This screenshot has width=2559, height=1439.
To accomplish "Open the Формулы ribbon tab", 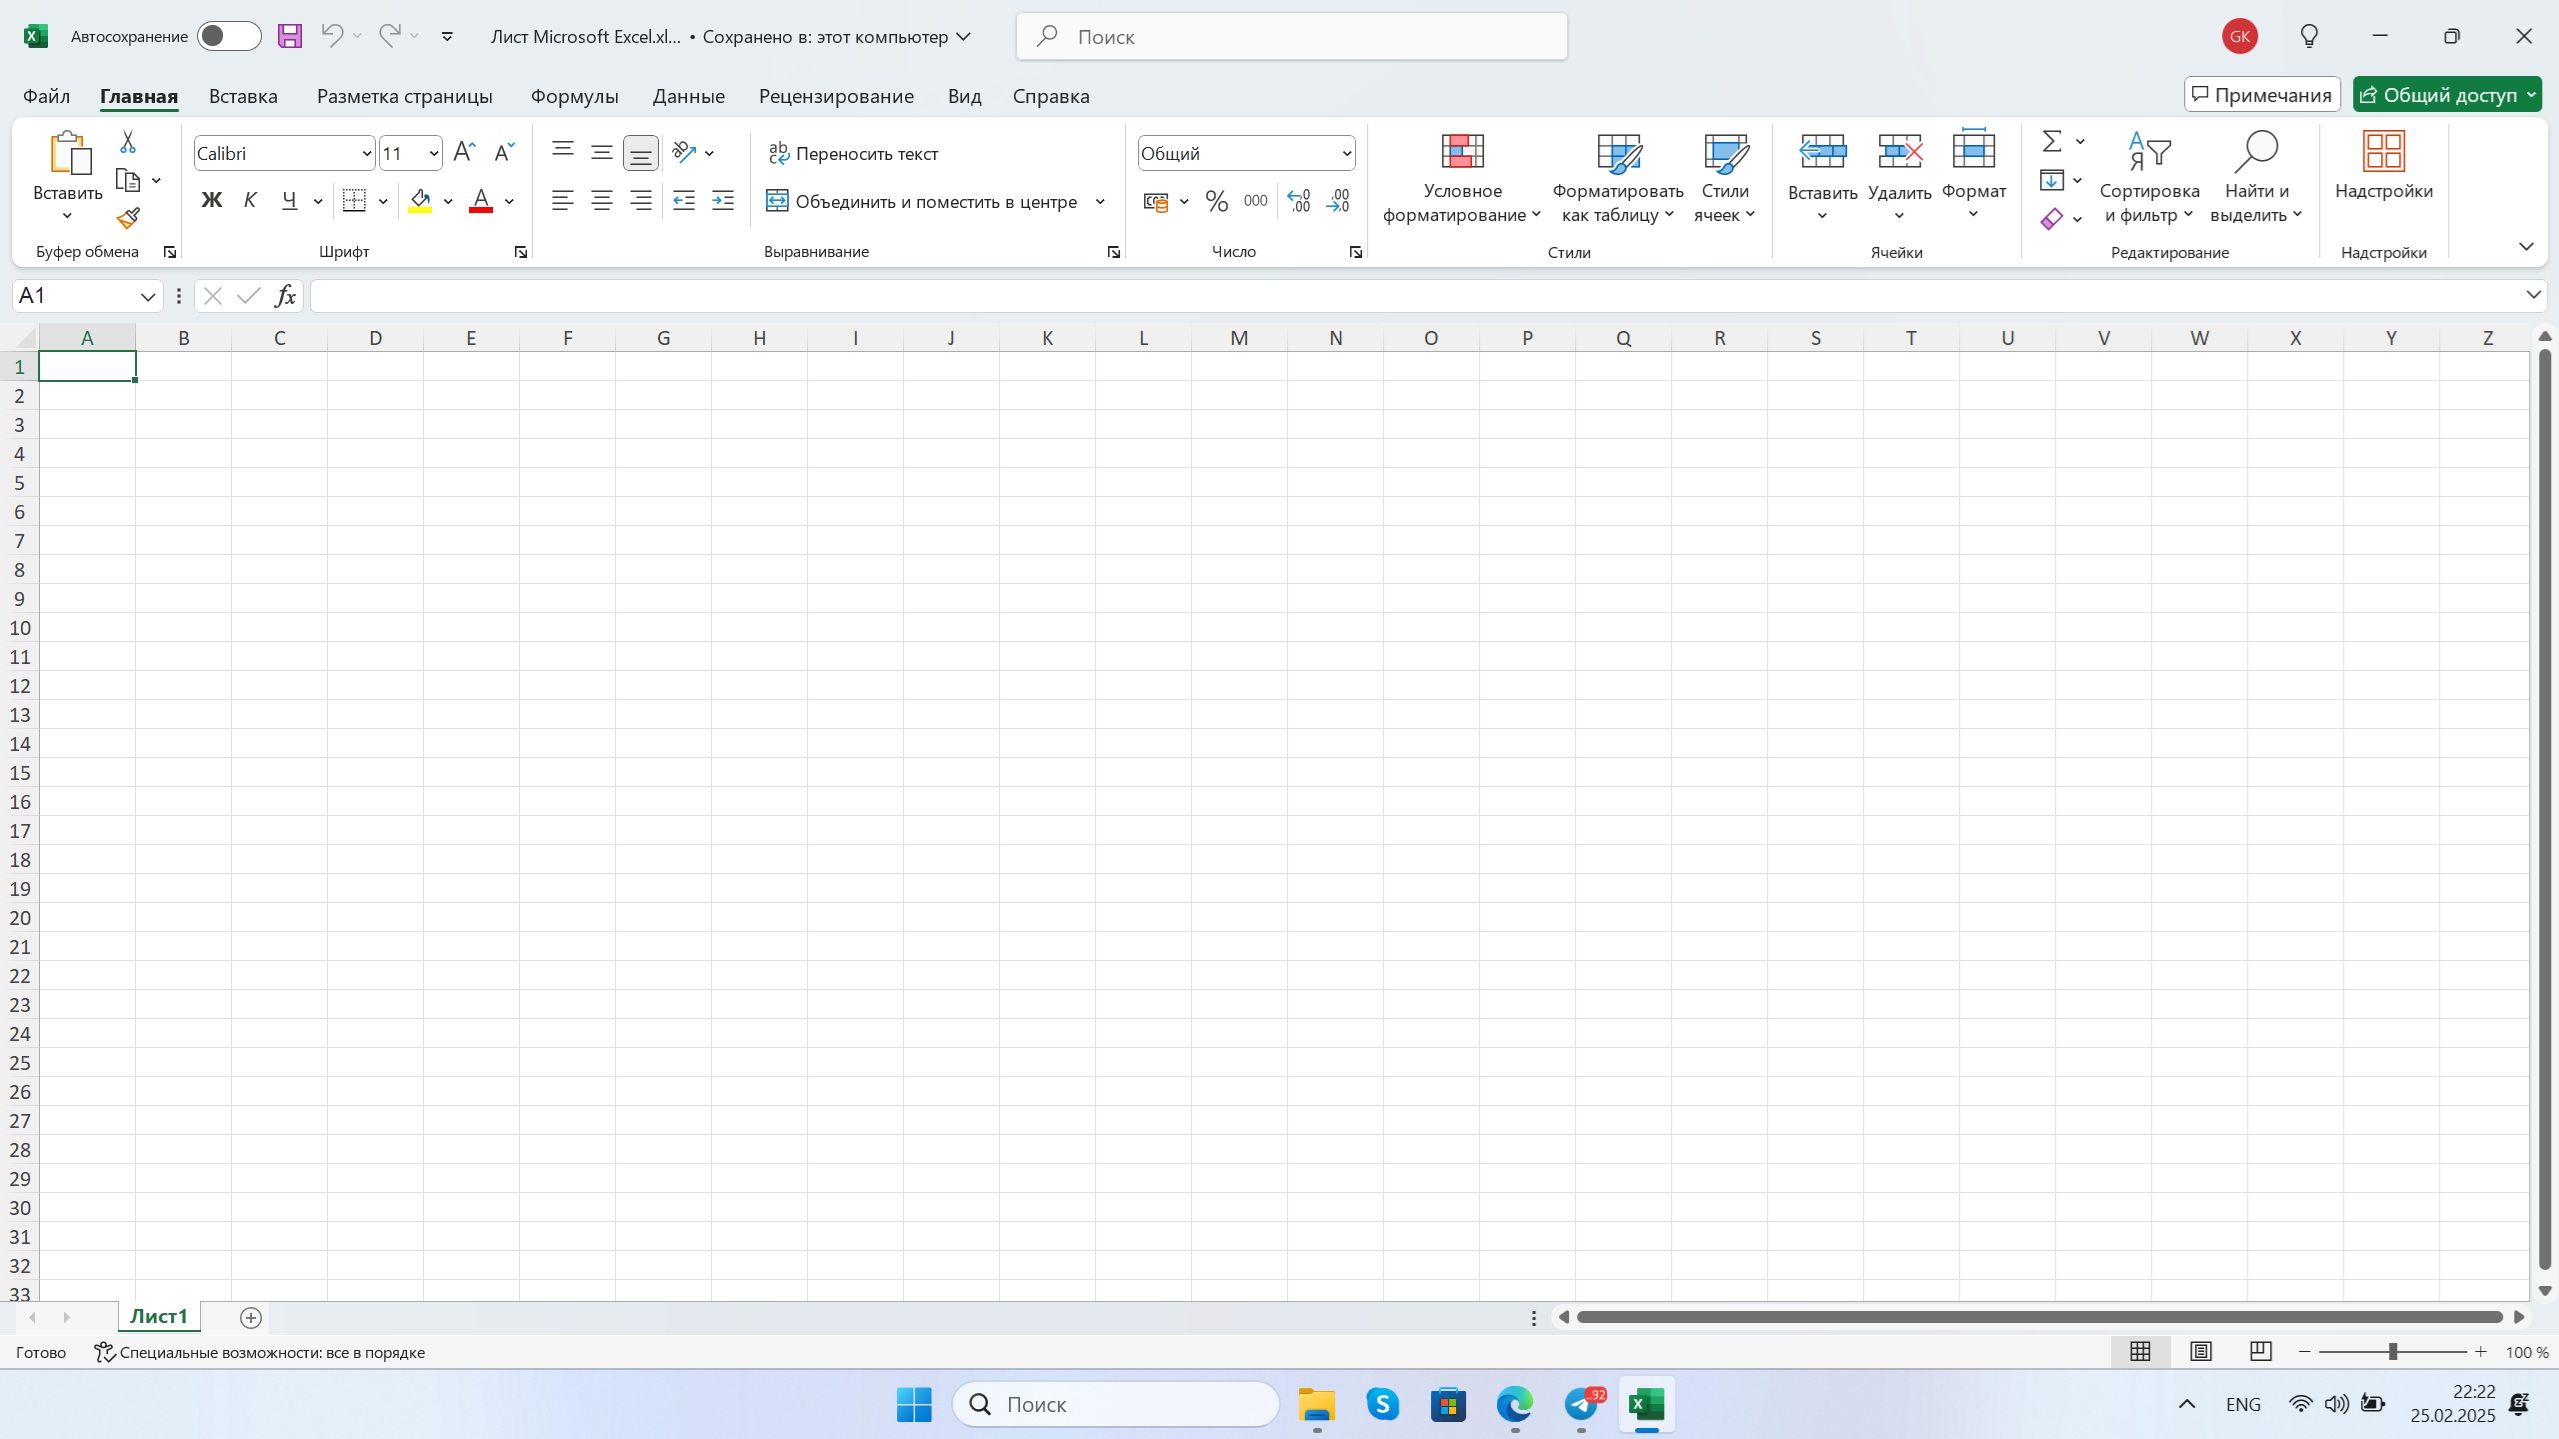I will pos(574,96).
